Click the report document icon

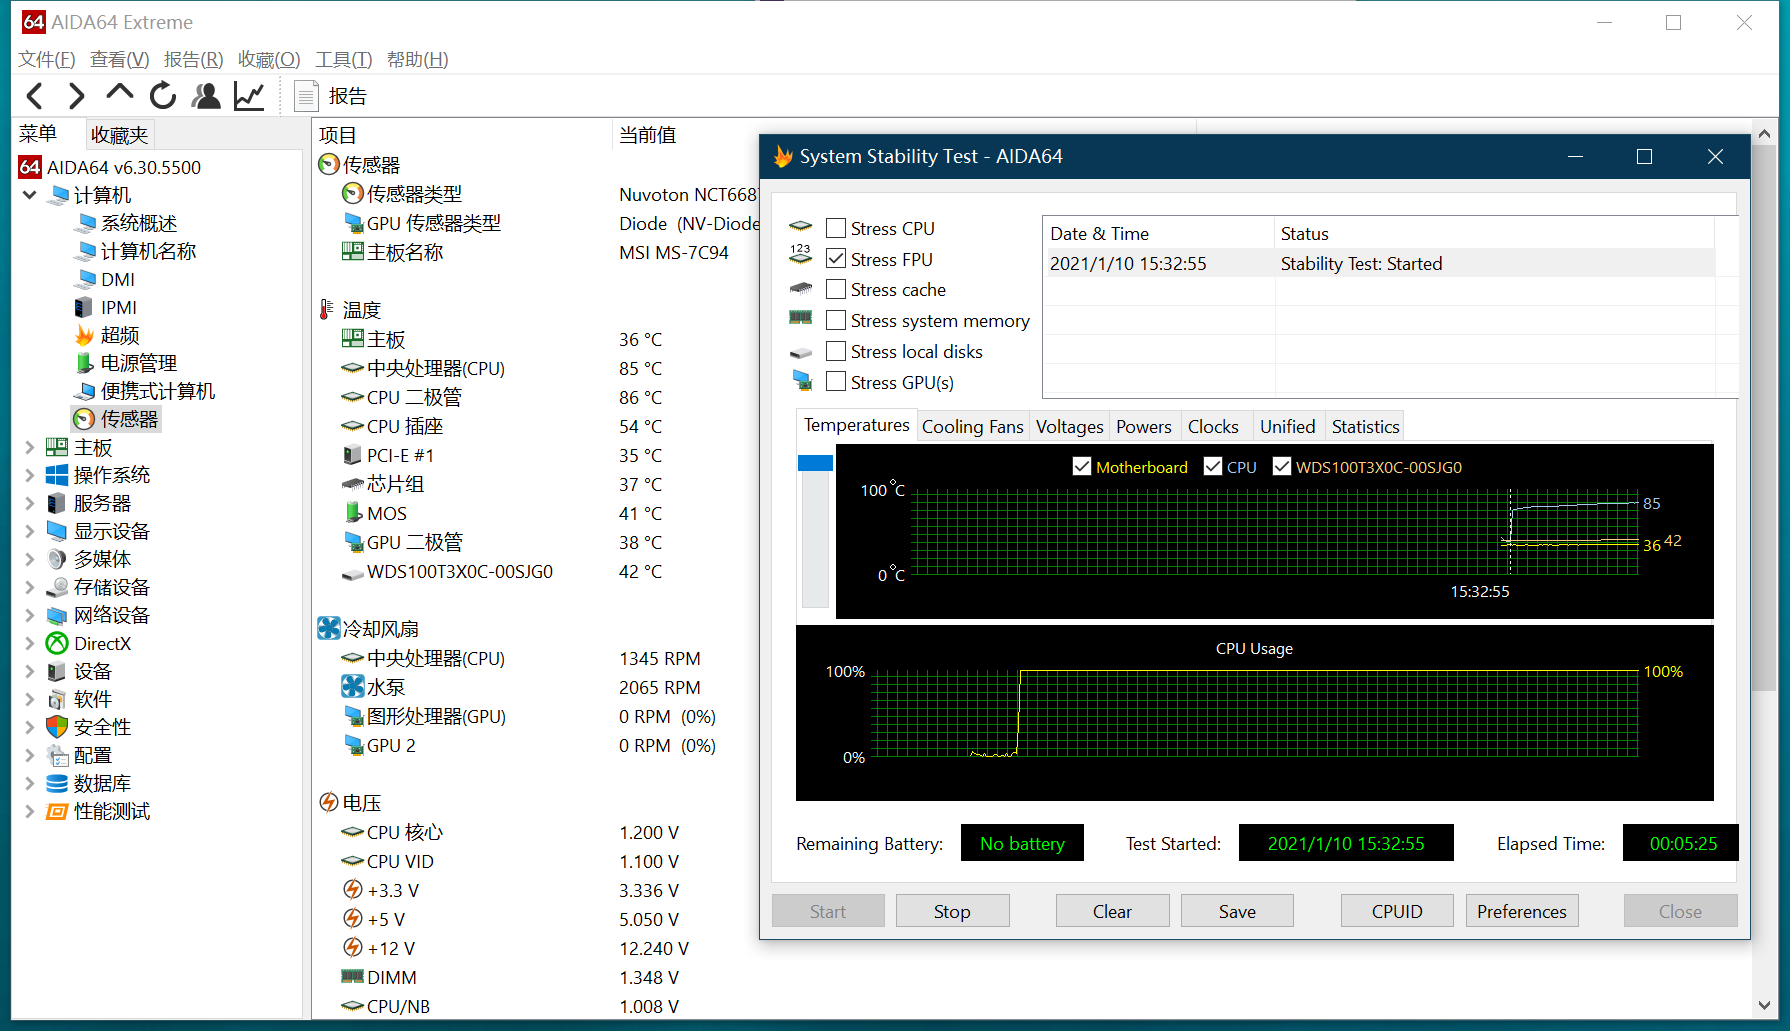(306, 96)
